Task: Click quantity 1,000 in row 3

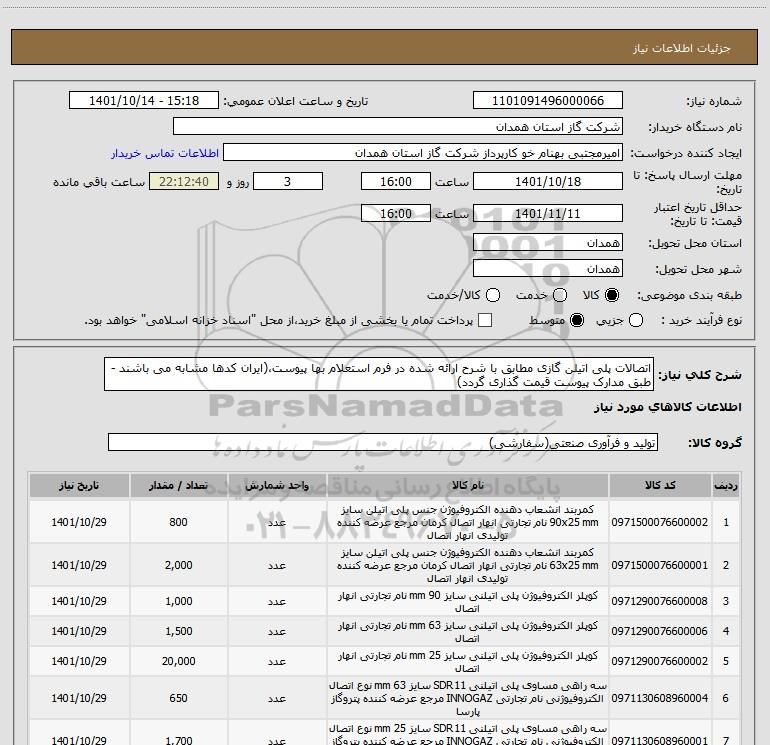Action: (x=178, y=601)
